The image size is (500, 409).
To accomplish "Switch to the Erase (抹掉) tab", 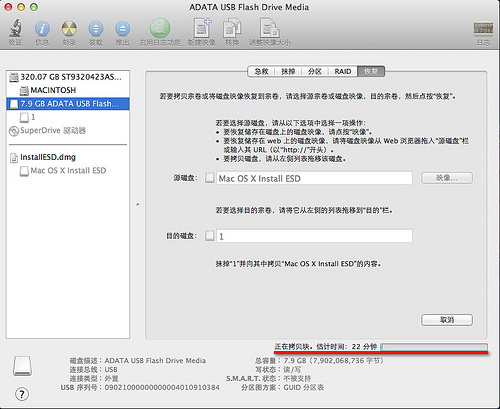I will pyautogui.click(x=288, y=71).
